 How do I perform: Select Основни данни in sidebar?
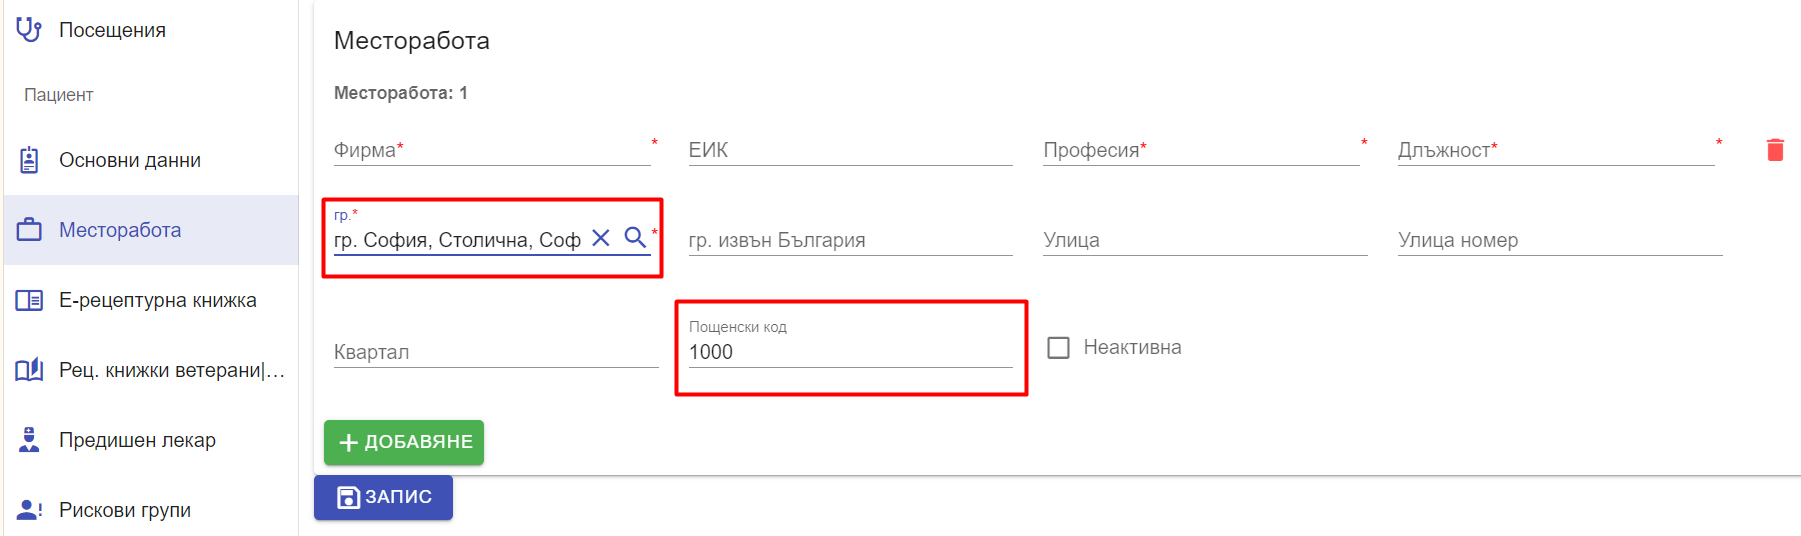click(x=151, y=160)
